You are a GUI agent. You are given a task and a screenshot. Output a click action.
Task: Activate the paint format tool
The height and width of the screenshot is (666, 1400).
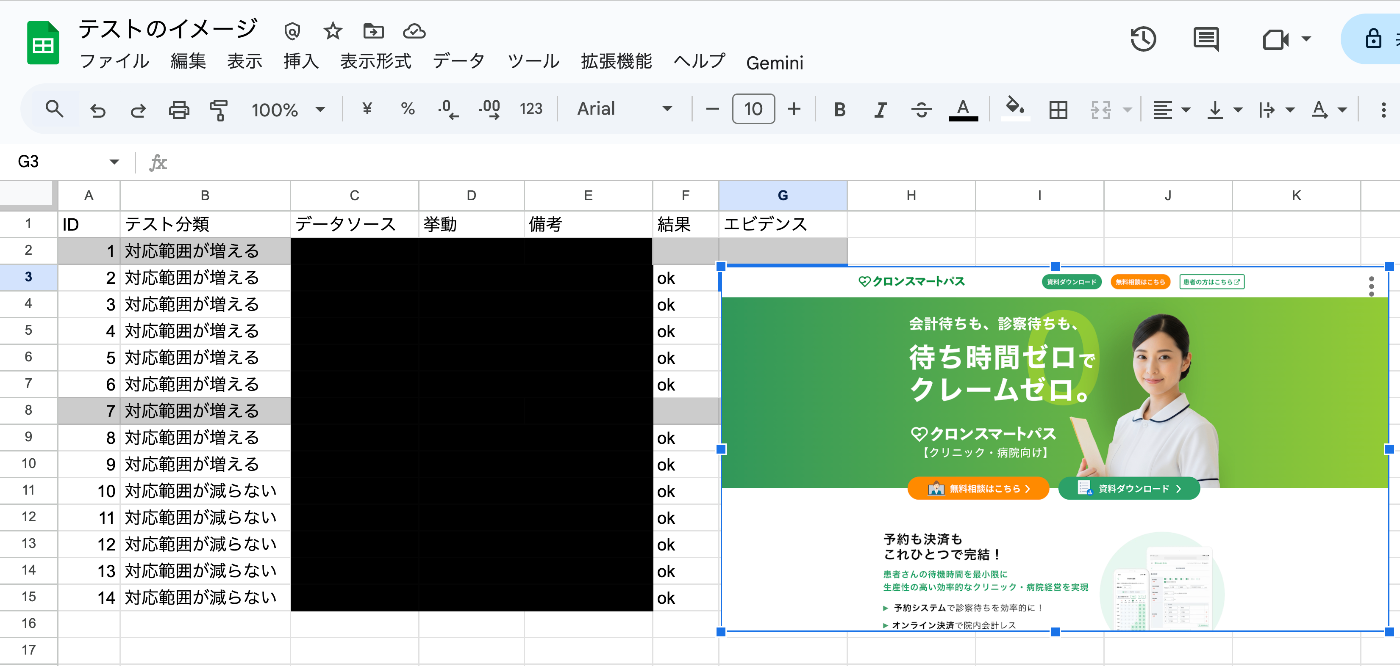coord(219,110)
